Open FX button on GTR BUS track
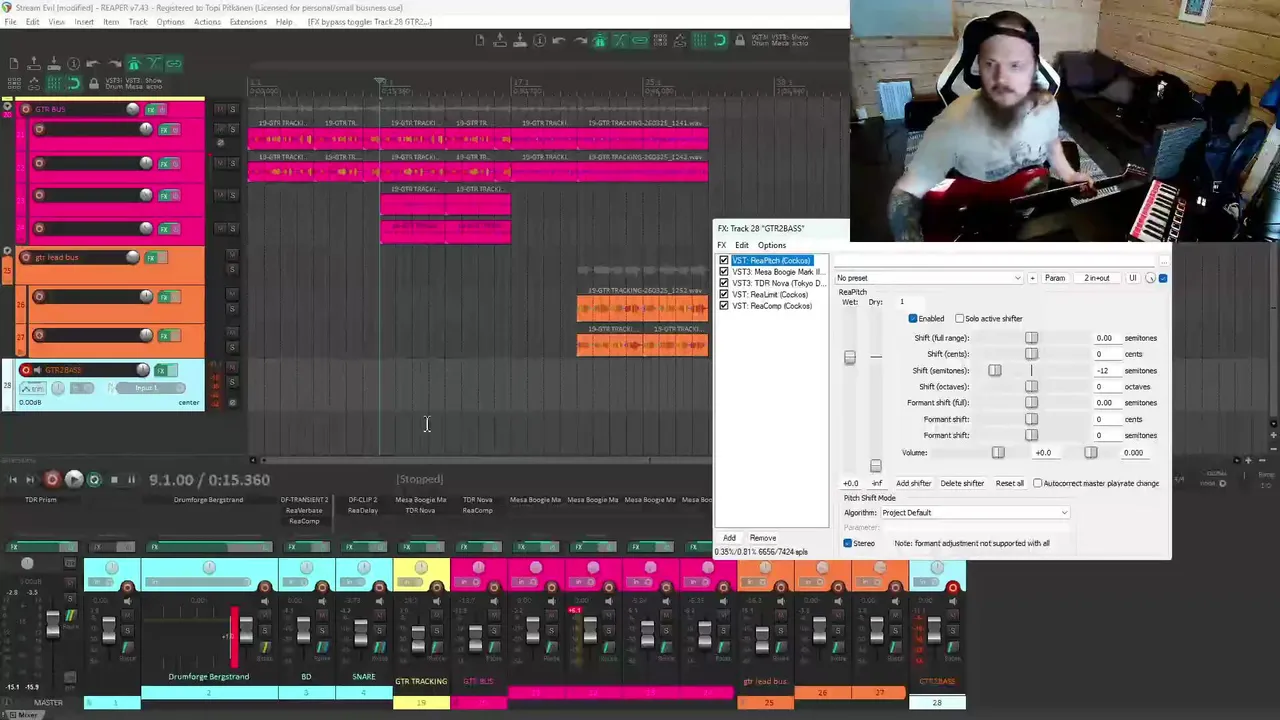 click(152, 109)
